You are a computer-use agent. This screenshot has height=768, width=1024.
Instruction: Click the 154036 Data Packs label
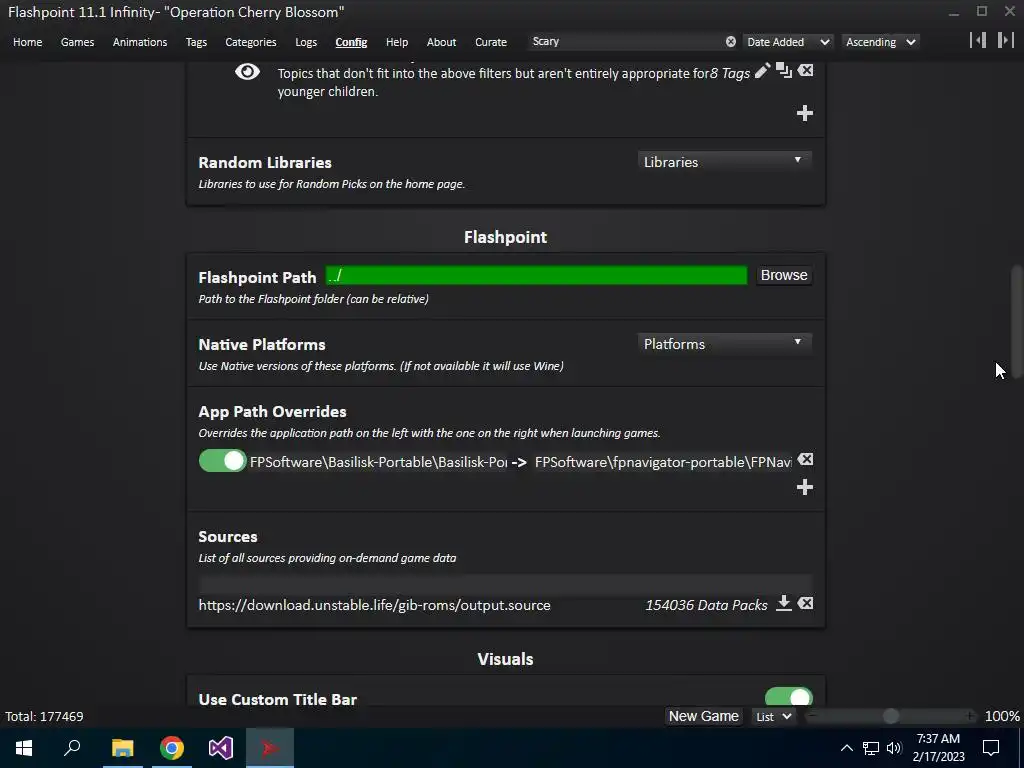coord(706,605)
